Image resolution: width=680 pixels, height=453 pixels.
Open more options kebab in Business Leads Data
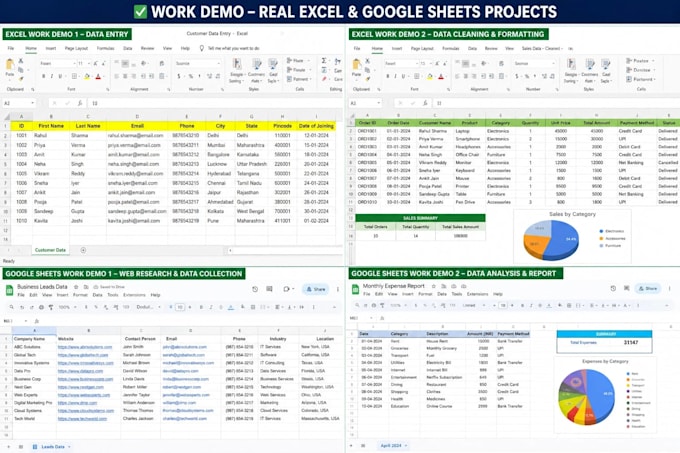click(x=338, y=289)
